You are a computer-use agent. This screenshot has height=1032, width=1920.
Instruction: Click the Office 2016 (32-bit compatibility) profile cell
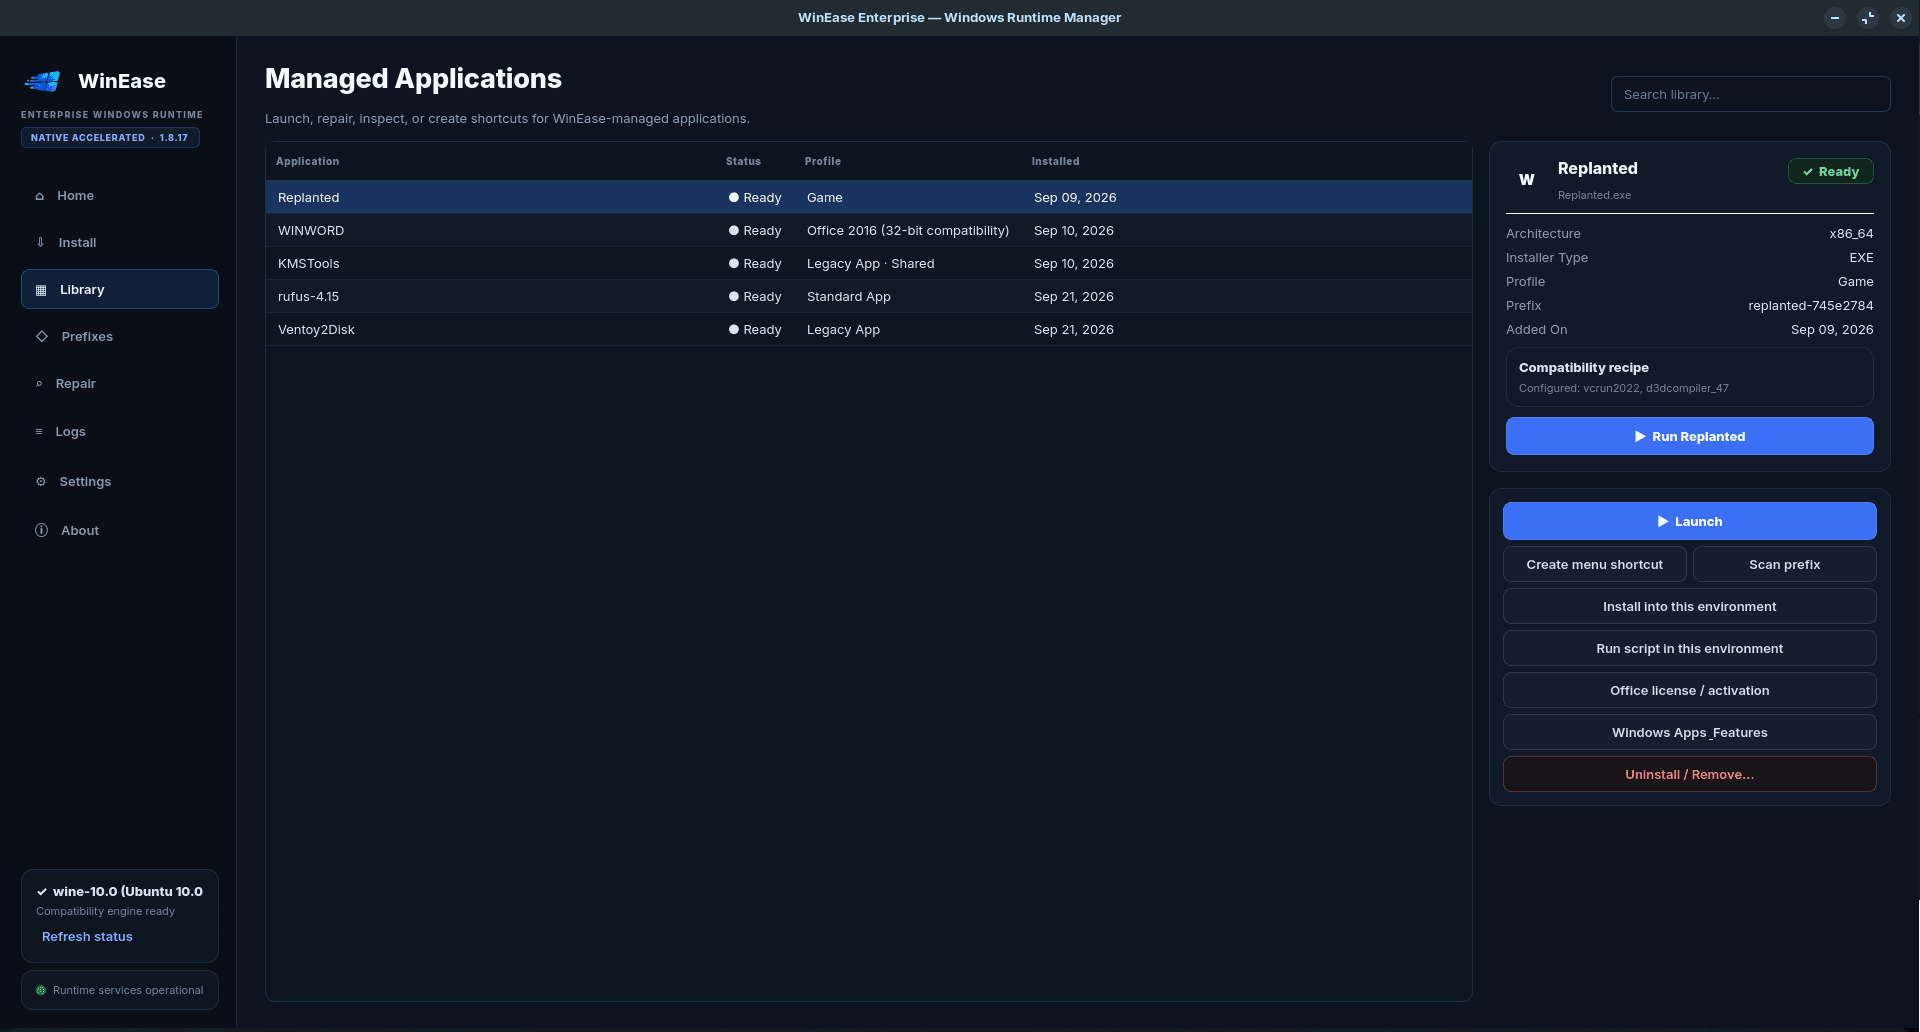coord(908,231)
